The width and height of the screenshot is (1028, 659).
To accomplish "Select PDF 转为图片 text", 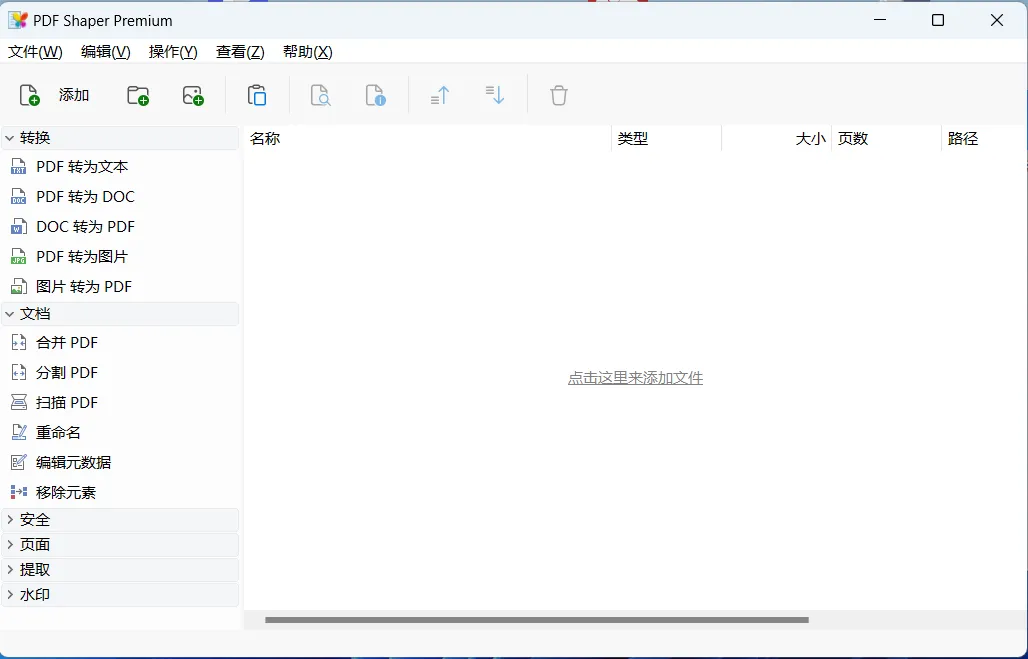I will pos(82,256).
